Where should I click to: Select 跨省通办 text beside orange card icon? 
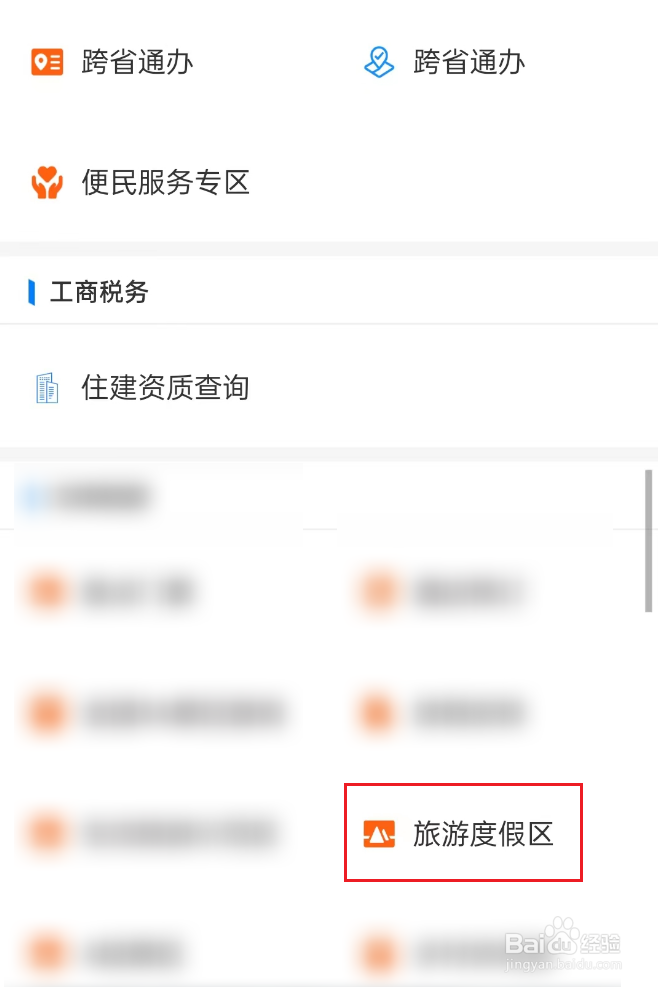tap(137, 62)
